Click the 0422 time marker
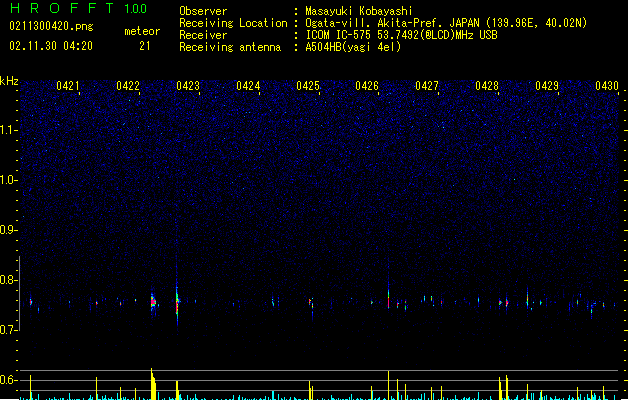The width and height of the screenshot is (629, 400). [x=128, y=86]
